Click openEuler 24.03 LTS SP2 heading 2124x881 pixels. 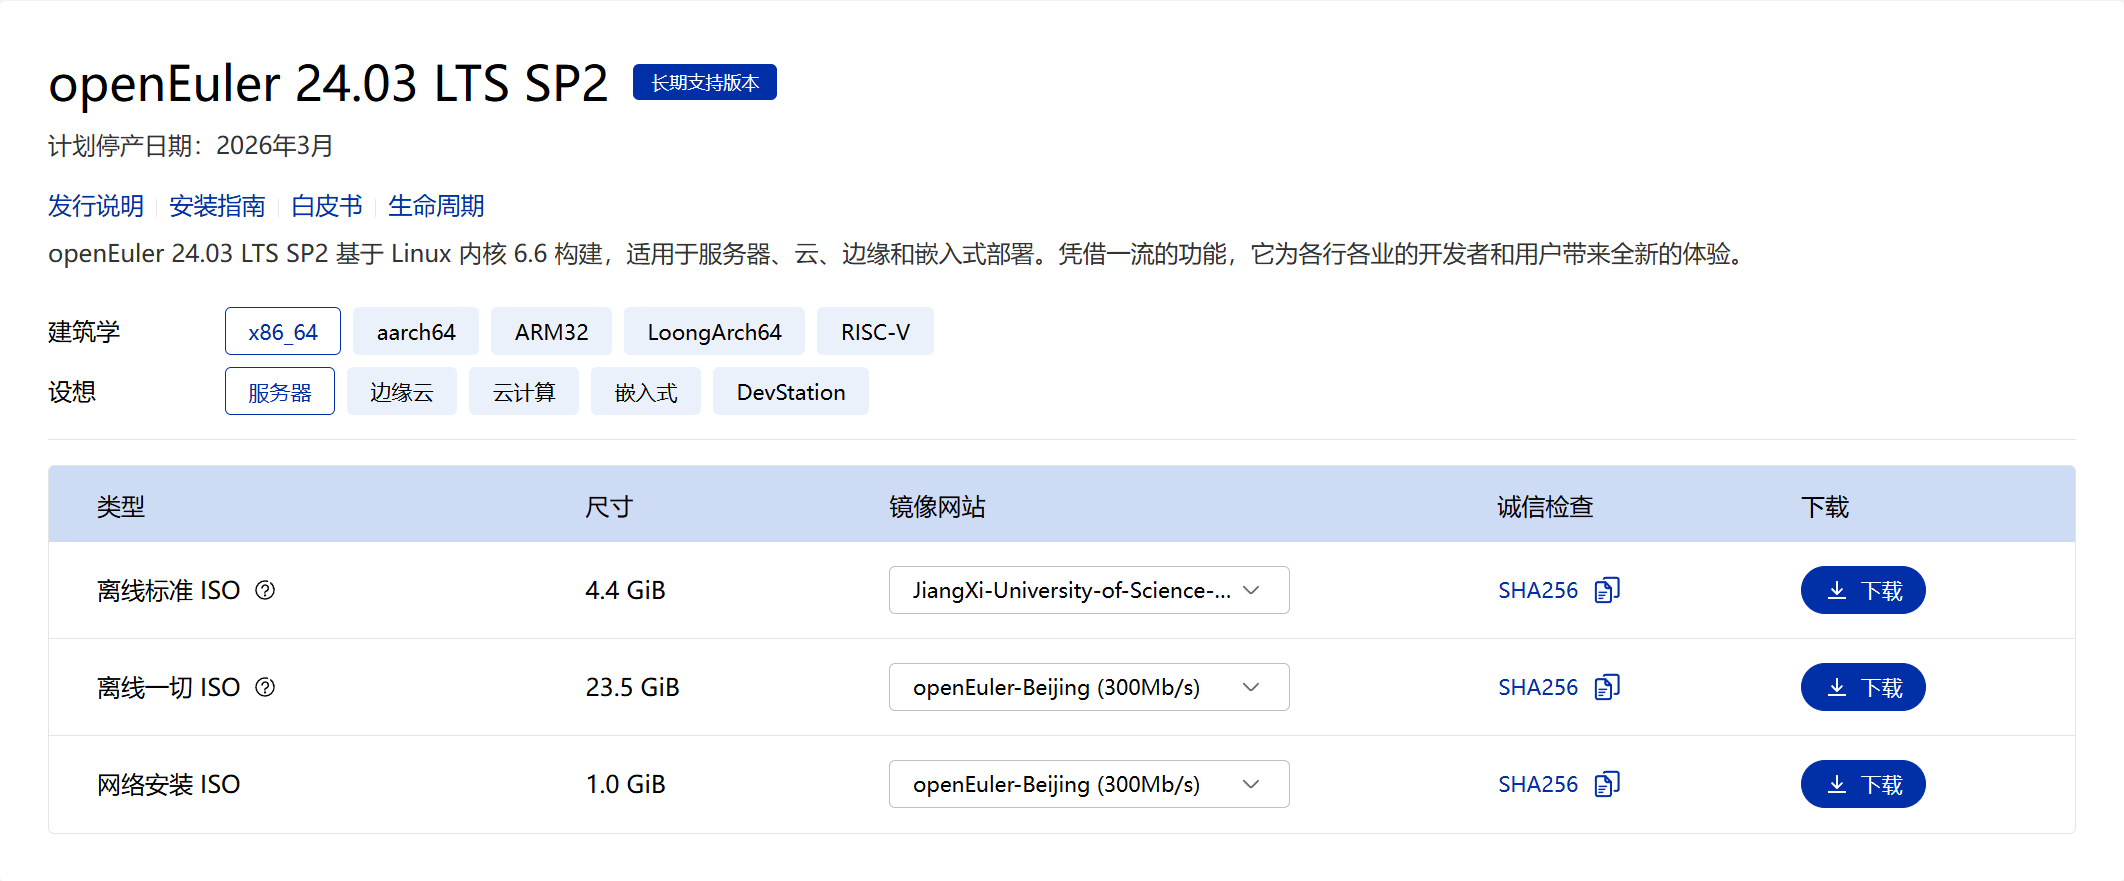pyautogui.click(x=328, y=83)
